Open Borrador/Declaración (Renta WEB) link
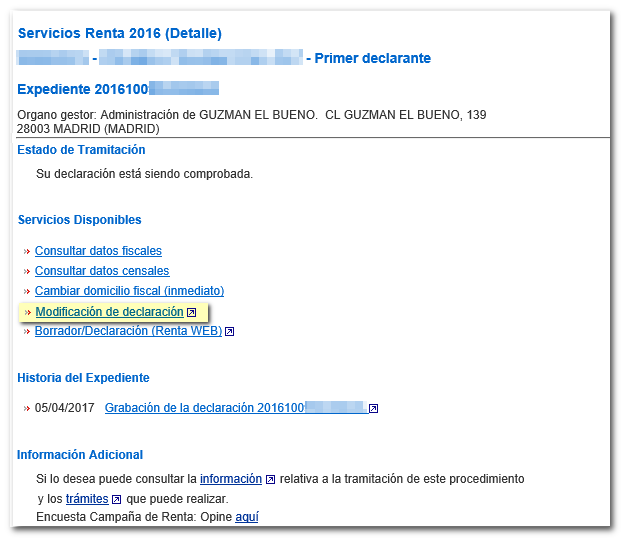This screenshot has width=621, height=538. click(x=128, y=331)
